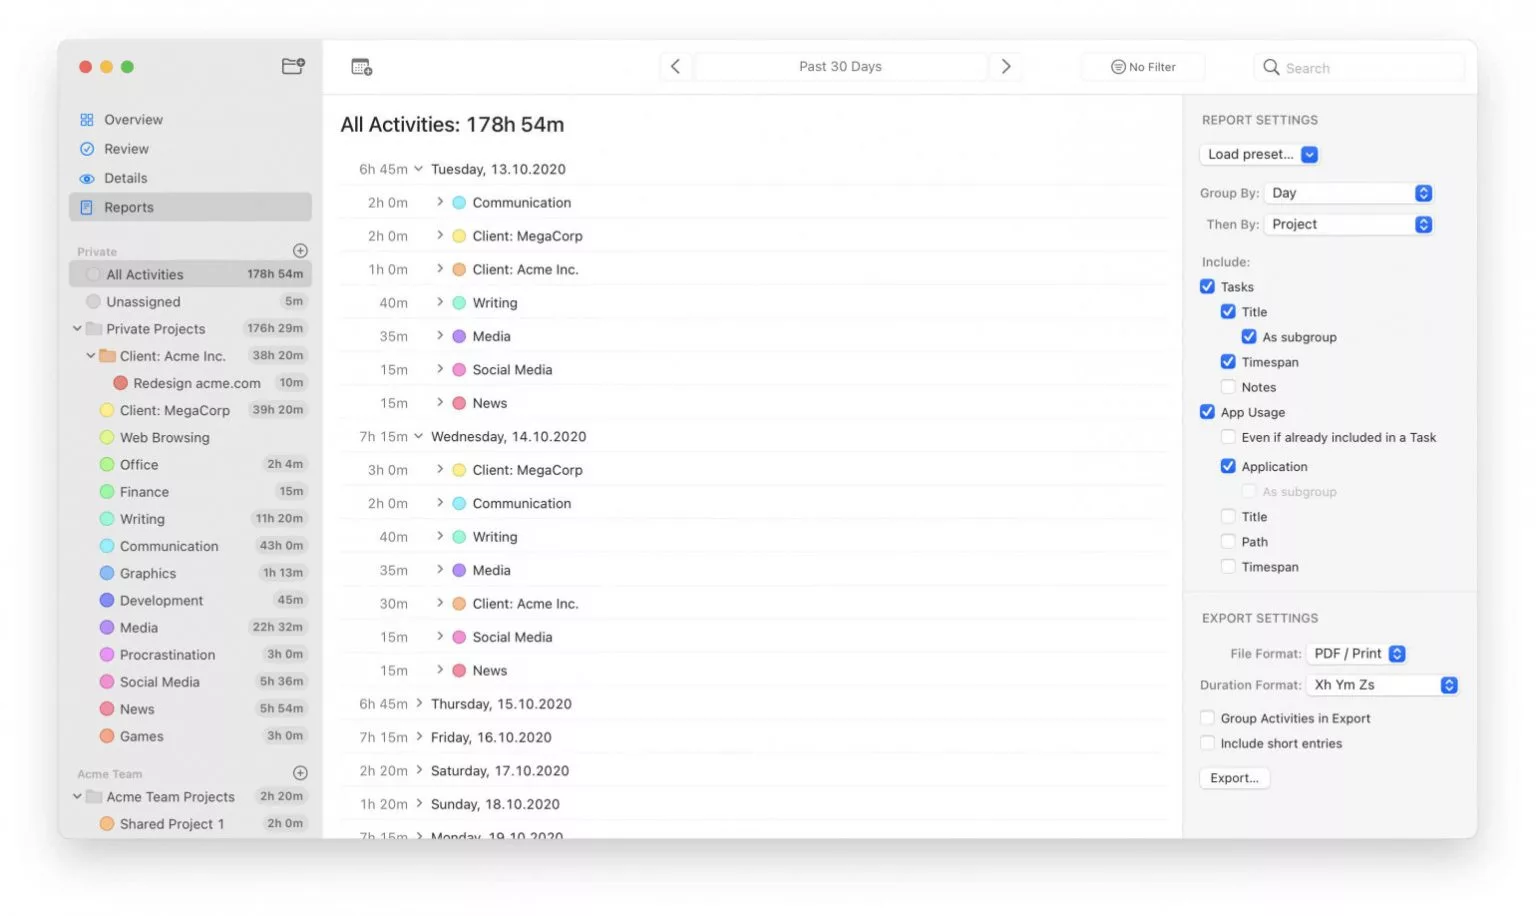Open the File Format dropdown

(x=1358, y=654)
